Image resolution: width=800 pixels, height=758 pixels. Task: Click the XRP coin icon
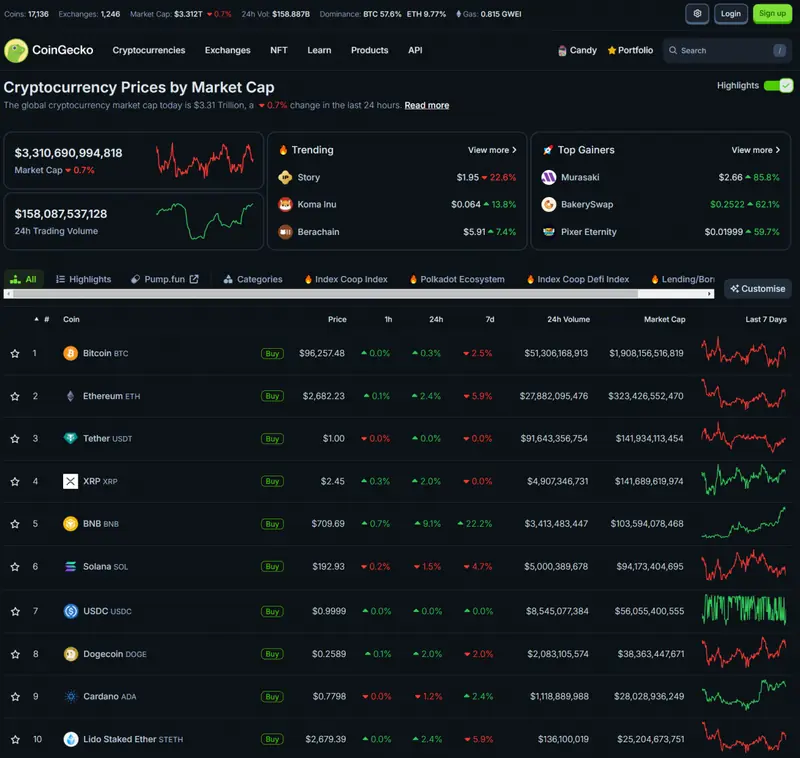70,481
